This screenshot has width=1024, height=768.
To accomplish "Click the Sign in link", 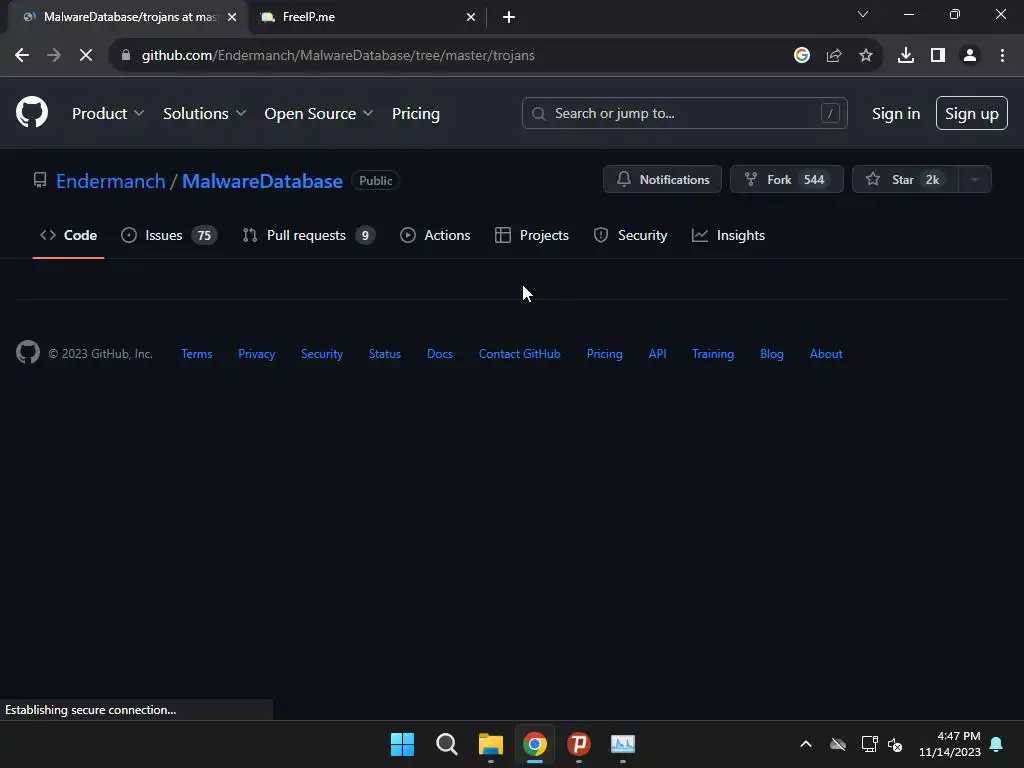I will click(x=895, y=114).
